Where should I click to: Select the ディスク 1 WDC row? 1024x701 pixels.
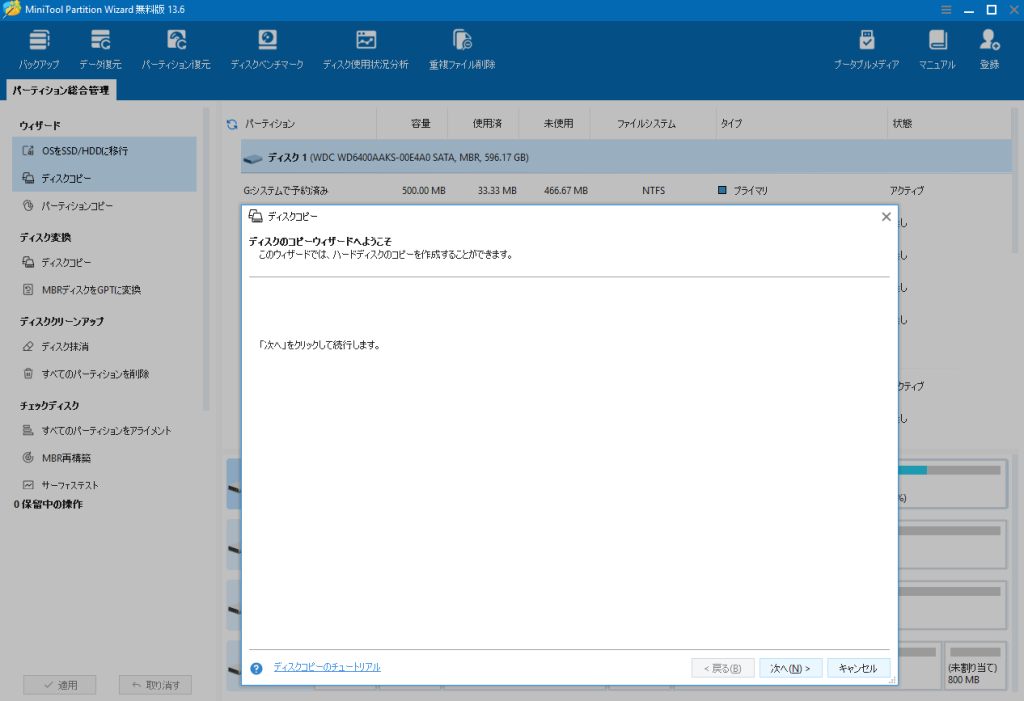[x=626, y=157]
